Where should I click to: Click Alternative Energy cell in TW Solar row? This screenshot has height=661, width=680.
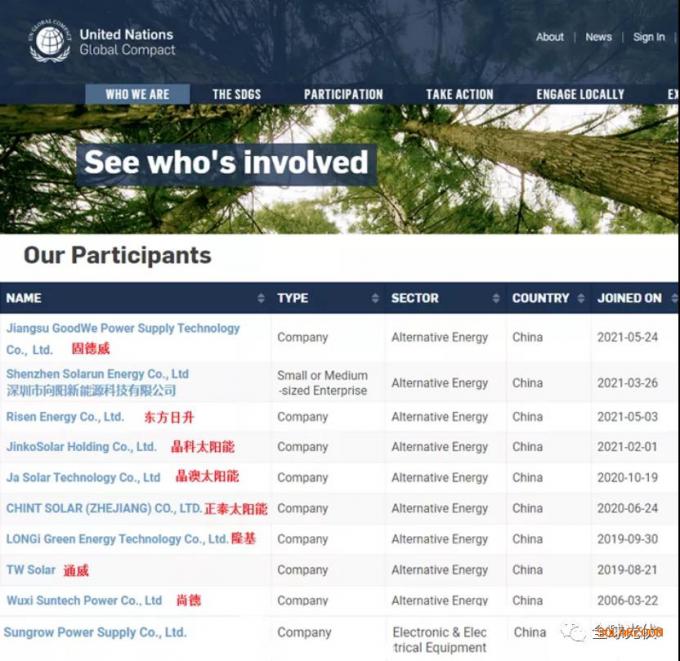click(x=439, y=570)
